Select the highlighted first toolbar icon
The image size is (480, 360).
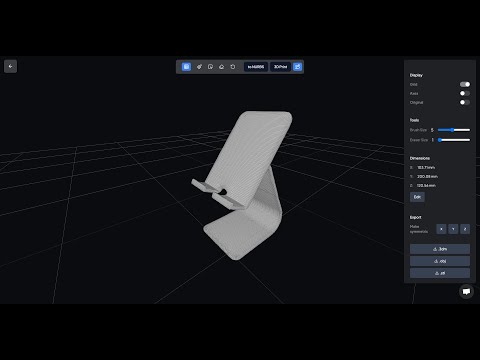(x=186, y=67)
